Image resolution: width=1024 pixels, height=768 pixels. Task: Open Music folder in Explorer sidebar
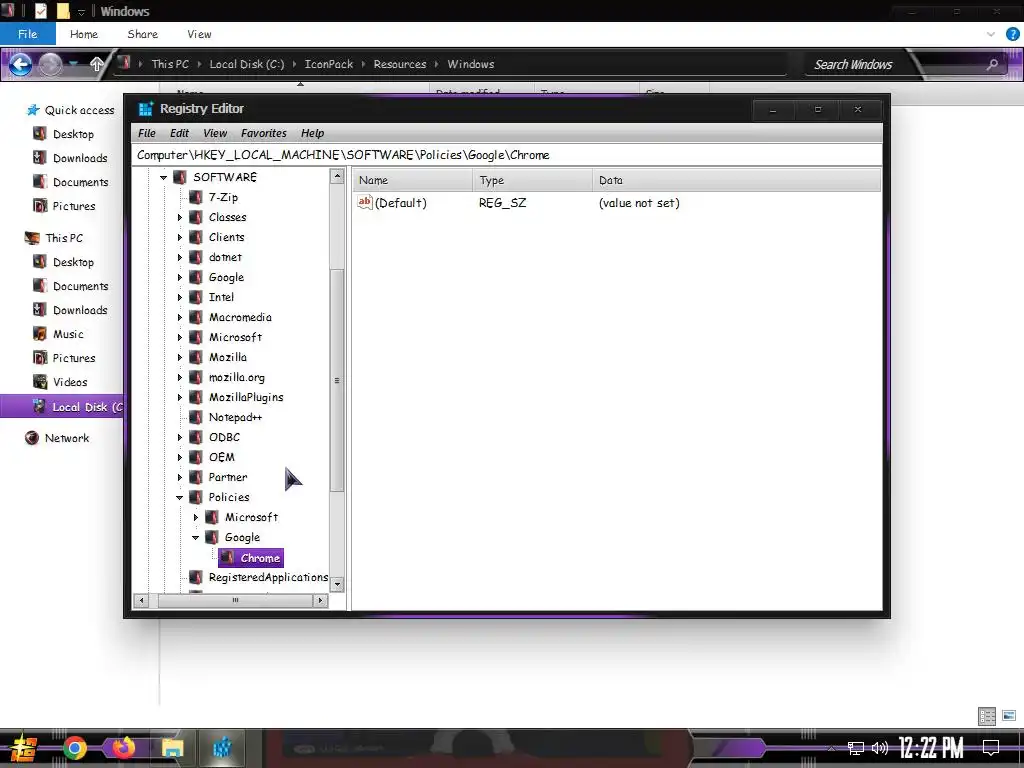pyautogui.click(x=68, y=334)
